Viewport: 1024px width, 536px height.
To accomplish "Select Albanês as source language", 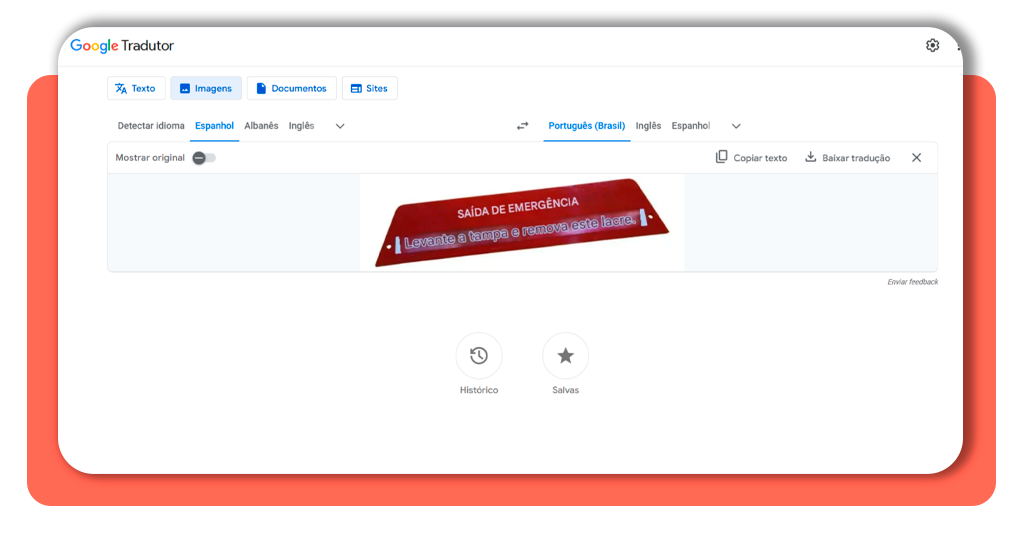I will [x=261, y=126].
